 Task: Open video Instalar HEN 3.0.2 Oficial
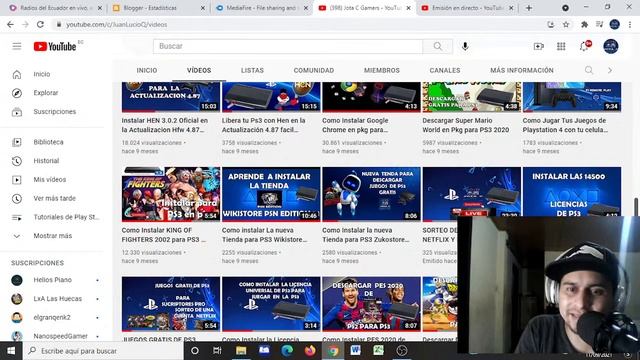165,125
